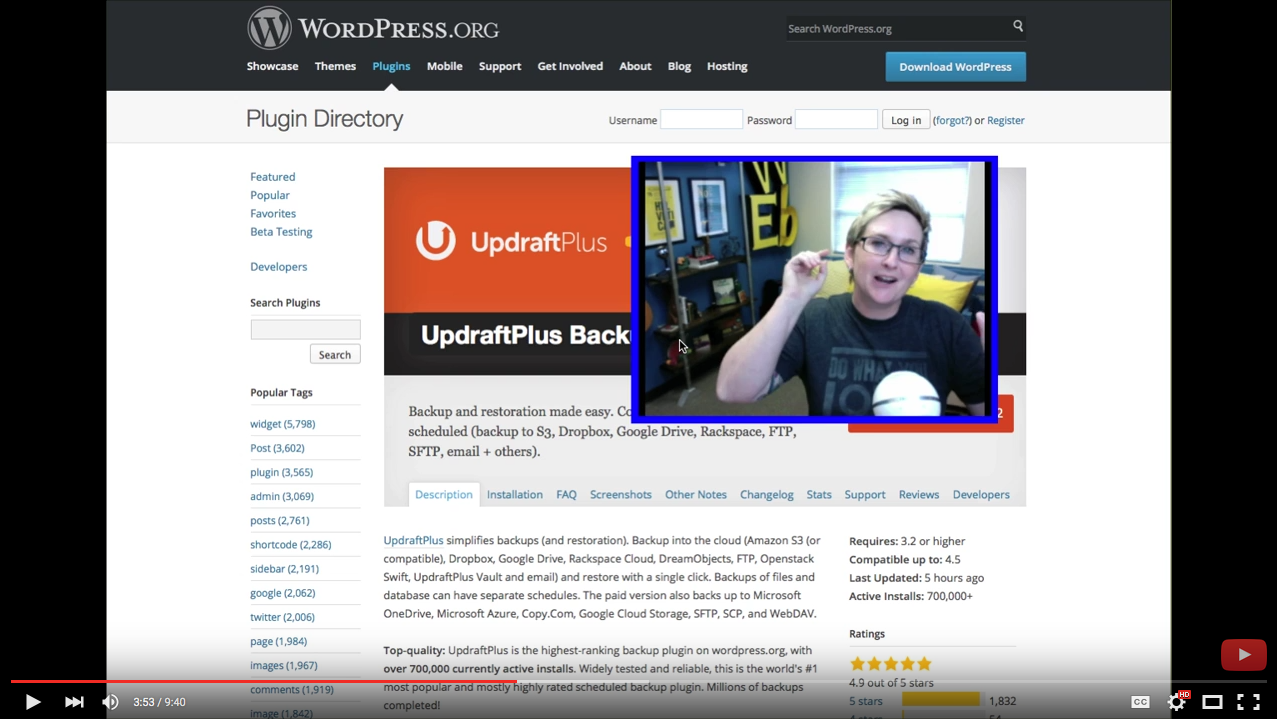This screenshot has height=719, width=1277.
Task: Switch to the FAQ tab
Action: tap(566, 494)
